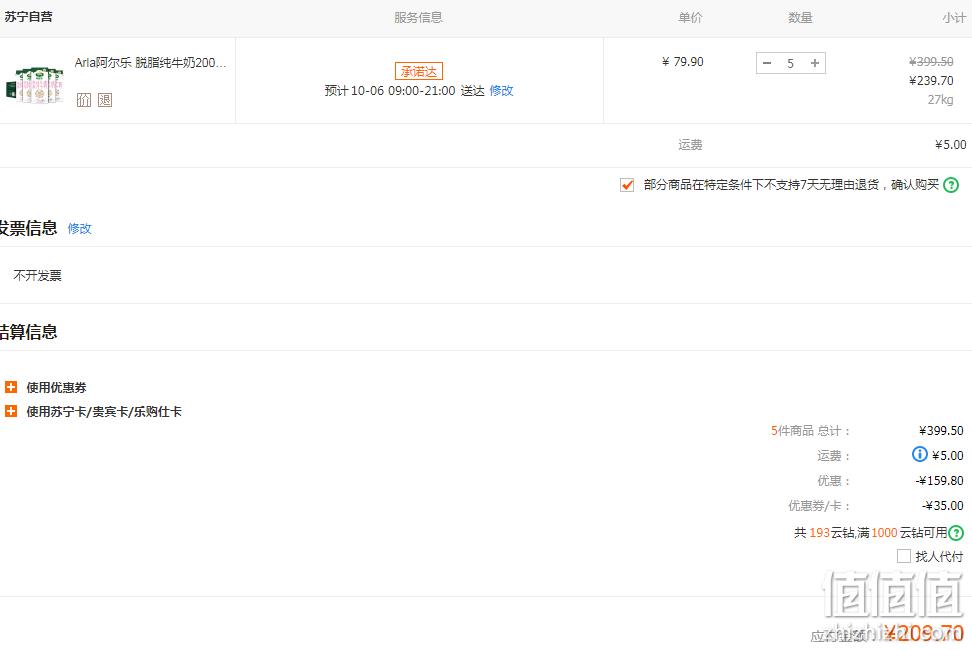Click the 承诺达 delivery badge
Image resolution: width=972 pixels, height=650 pixels.
419,71
